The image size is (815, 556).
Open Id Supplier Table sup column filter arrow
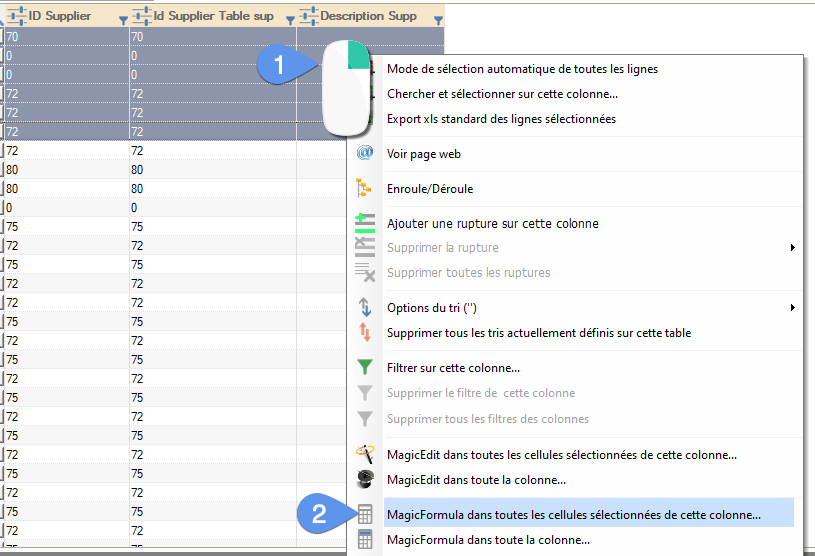tap(290, 19)
